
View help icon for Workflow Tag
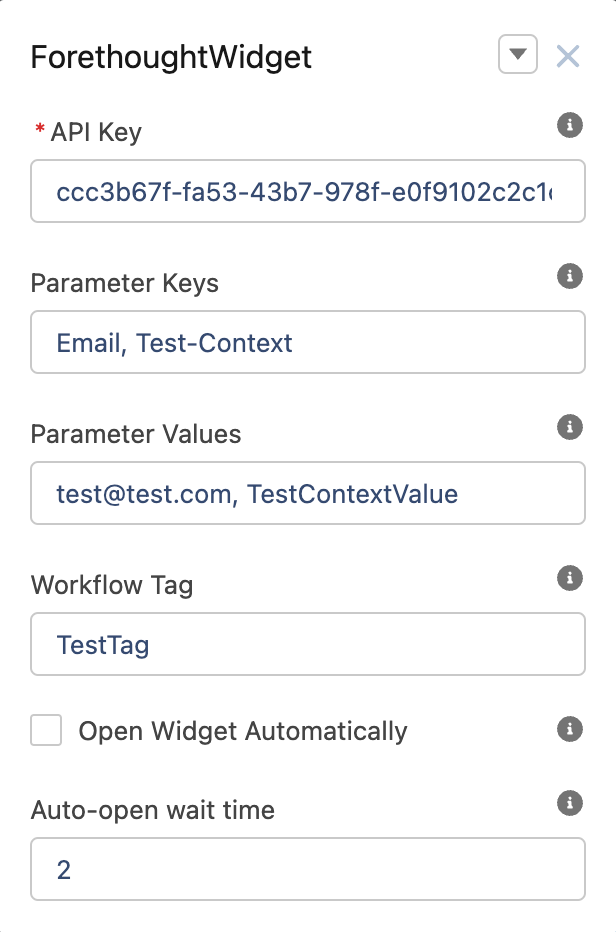click(x=570, y=578)
